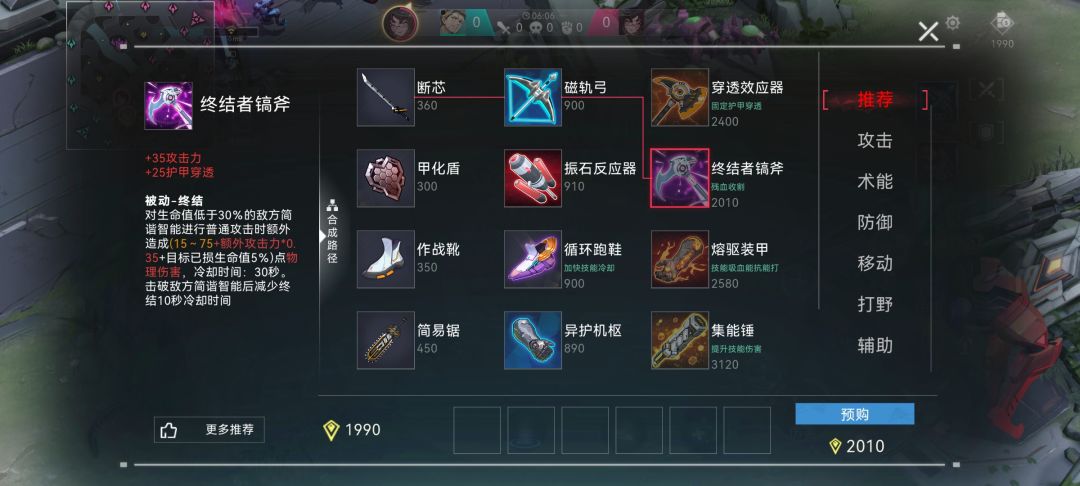This screenshot has height=486, width=1080.
Task: Click the first empty inventory slot
Action: click(x=477, y=430)
